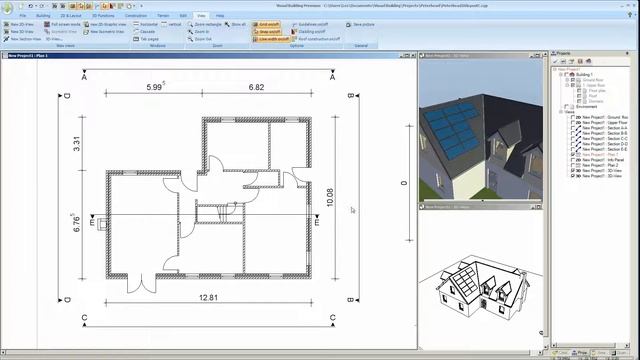Open the Building ribbon tab
The width and height of the screenshot is (640, 360).
pos(43,16)
